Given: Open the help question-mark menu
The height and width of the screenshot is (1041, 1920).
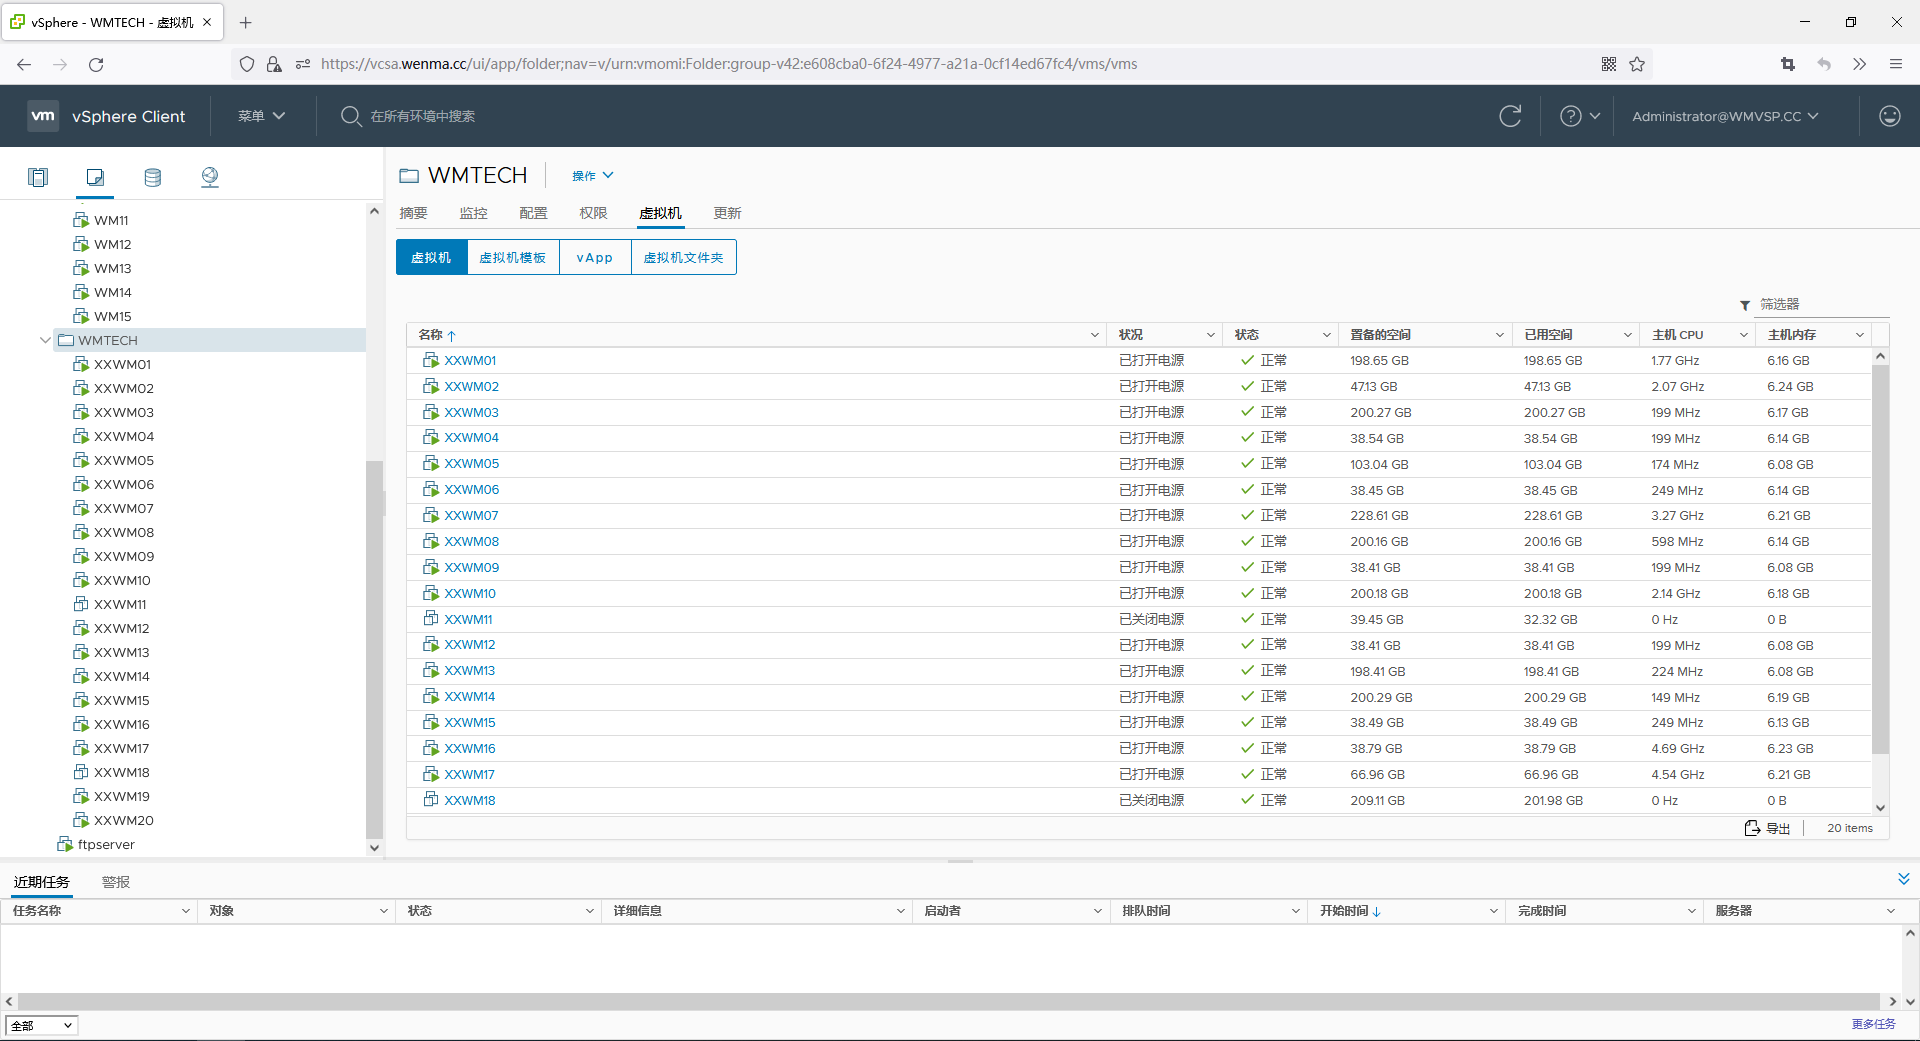Looking at the screenshot, I should click(x=1580, y=116).
